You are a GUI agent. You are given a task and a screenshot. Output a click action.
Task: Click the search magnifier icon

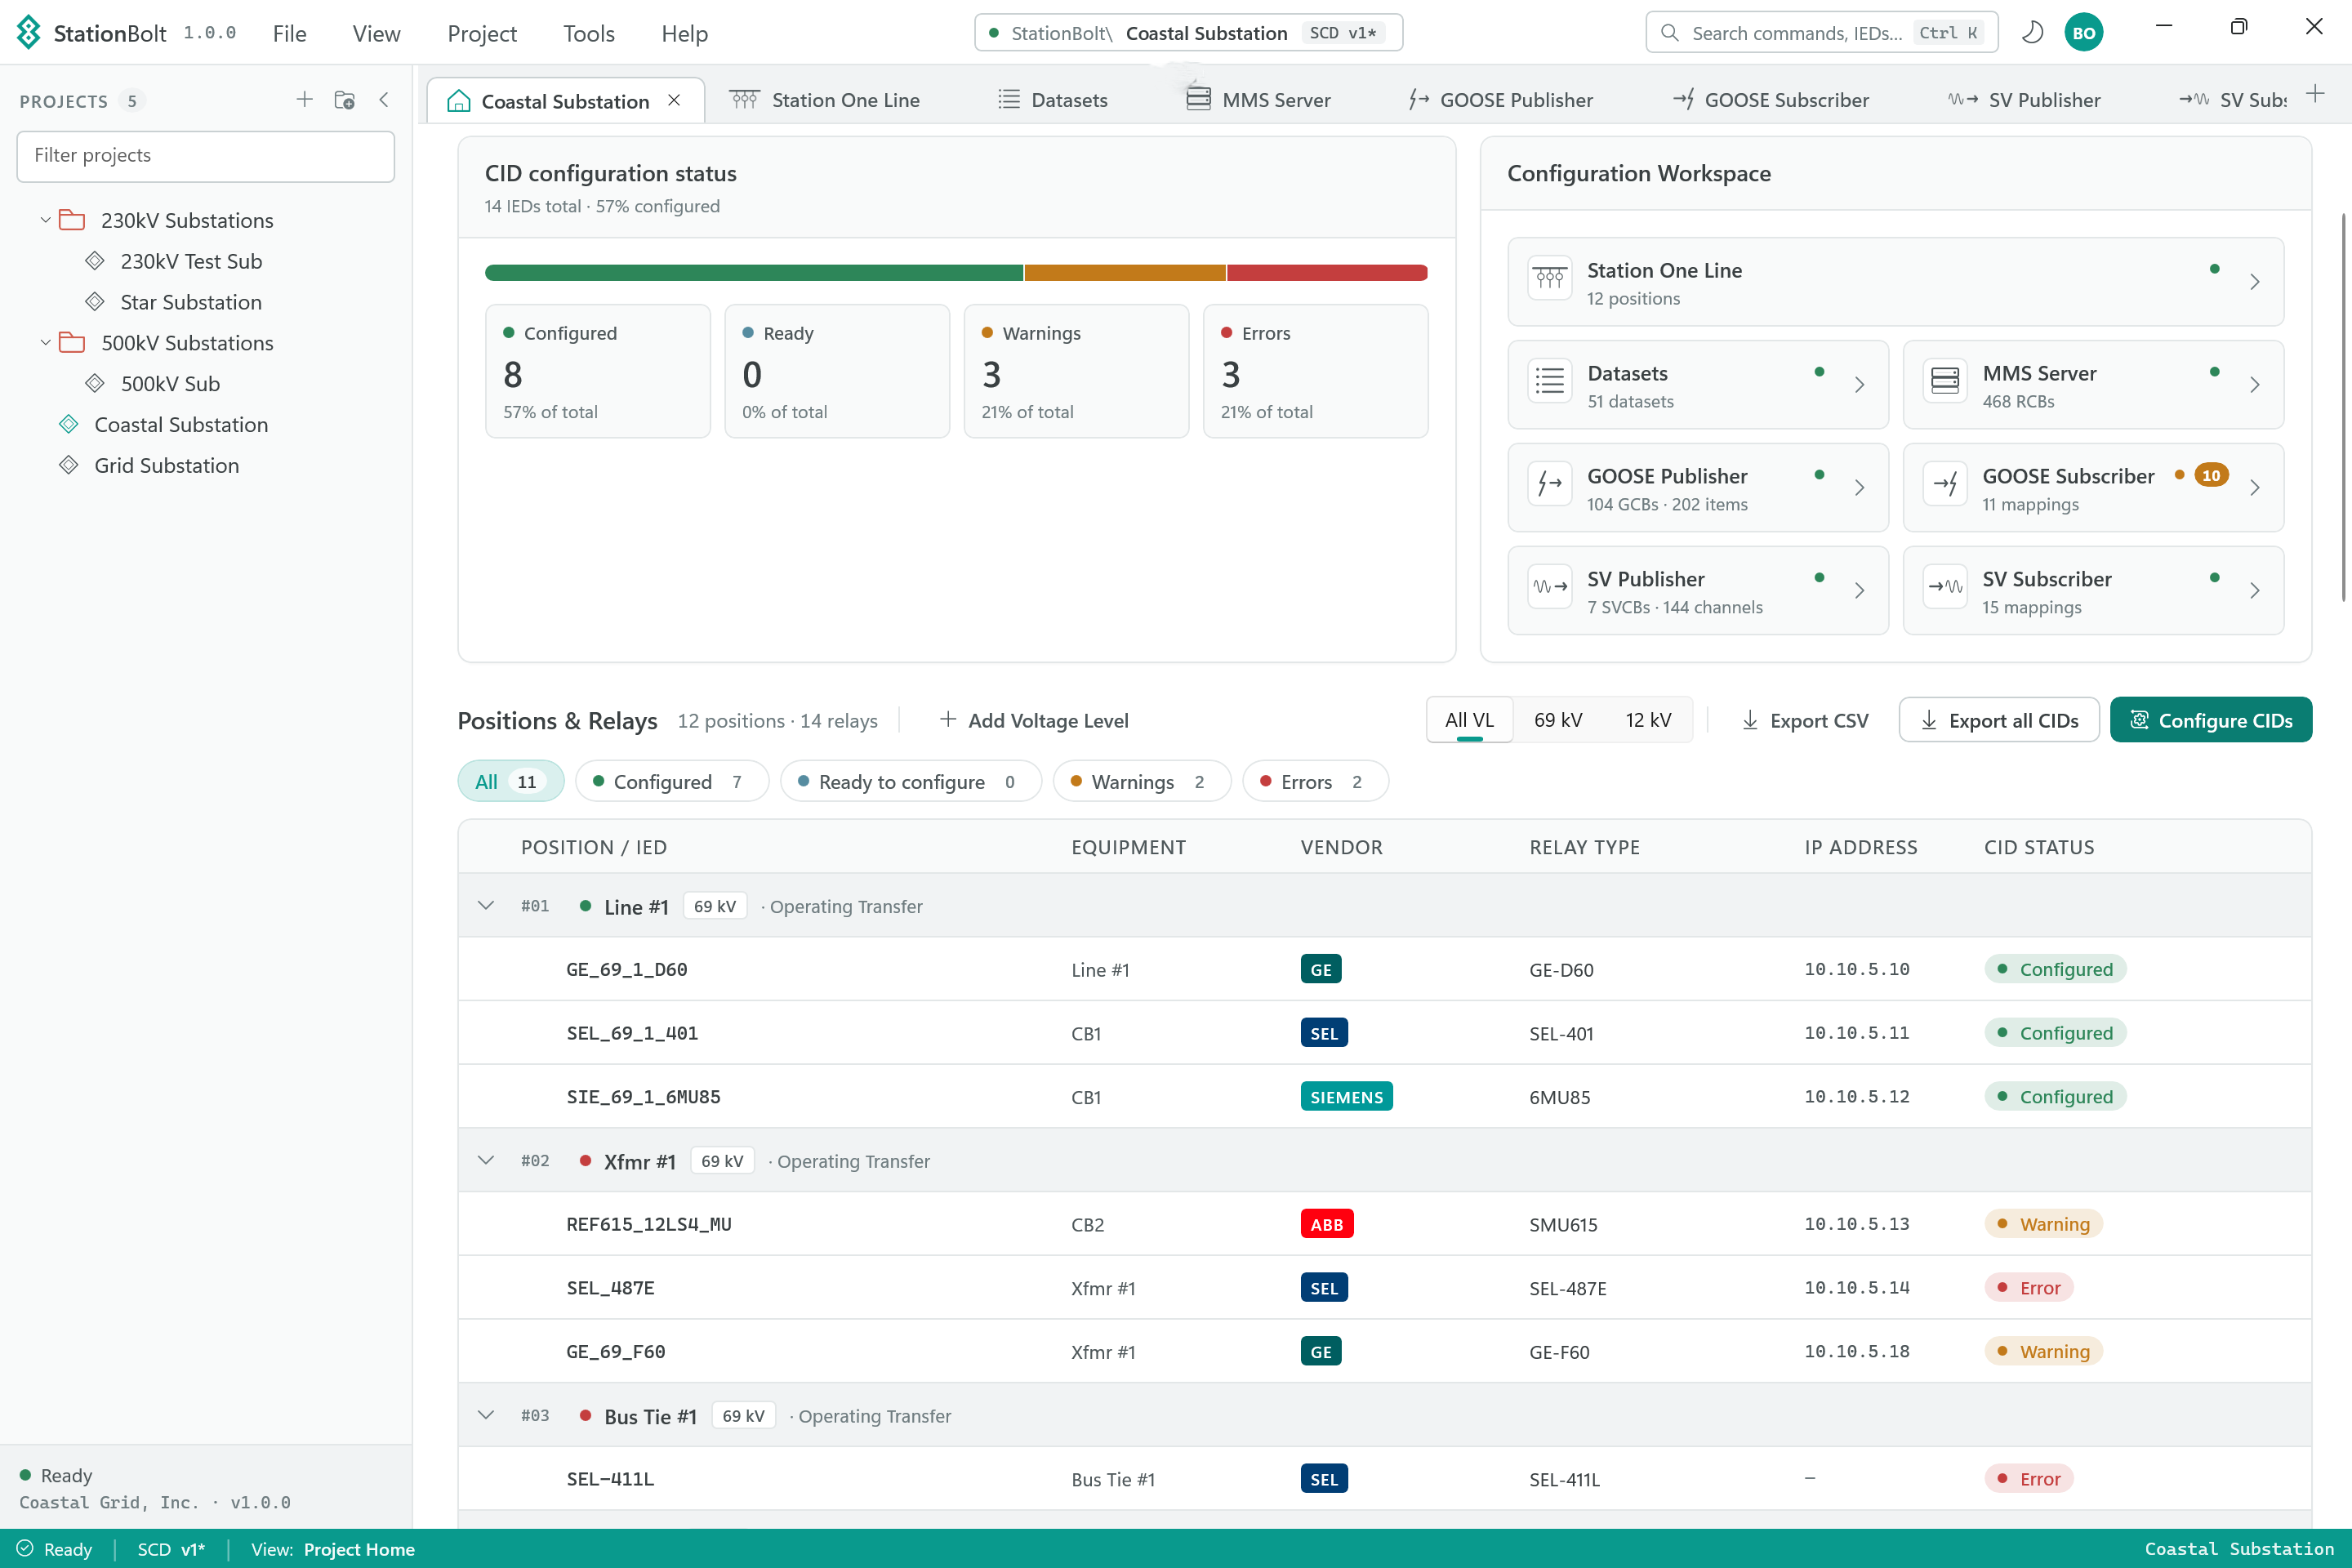1669,33
